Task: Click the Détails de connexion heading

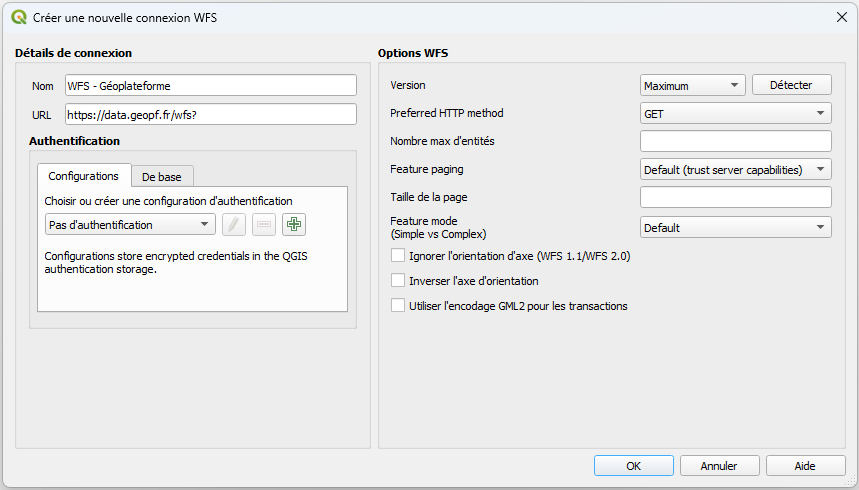Action: (73, 53)
